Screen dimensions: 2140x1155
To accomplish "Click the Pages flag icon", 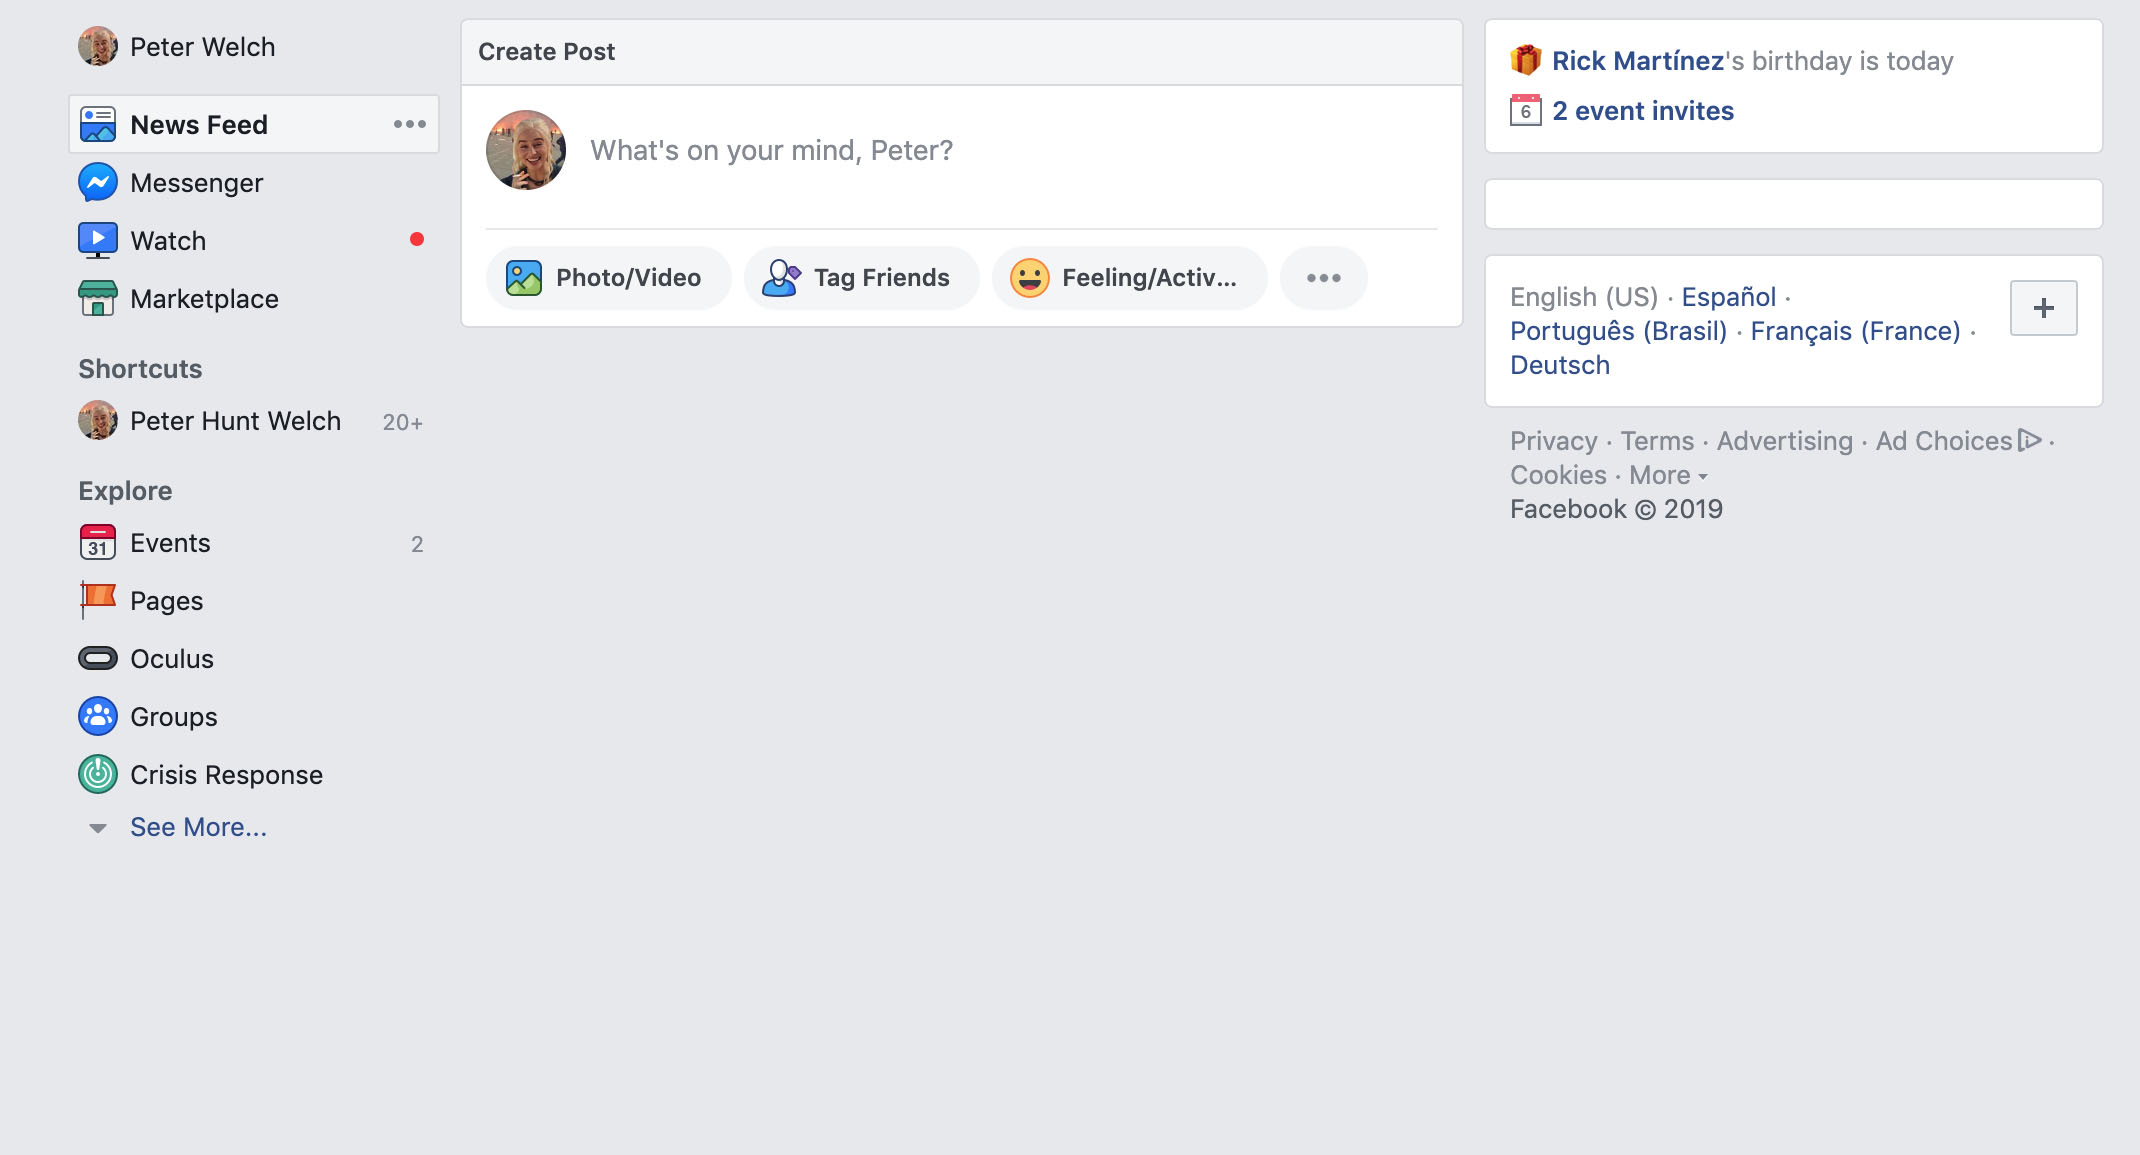I will (98, 601).
